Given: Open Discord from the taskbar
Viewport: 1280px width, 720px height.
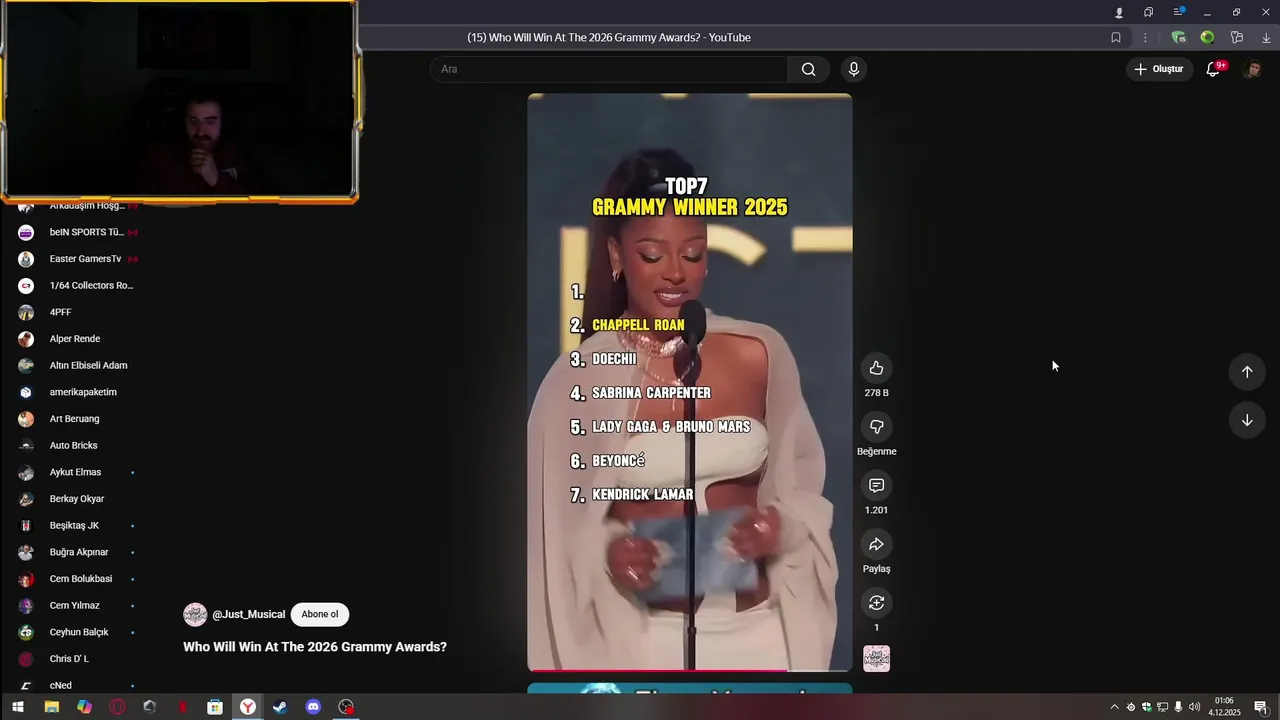Looking at the screenshot, I should tap(313, 707).
